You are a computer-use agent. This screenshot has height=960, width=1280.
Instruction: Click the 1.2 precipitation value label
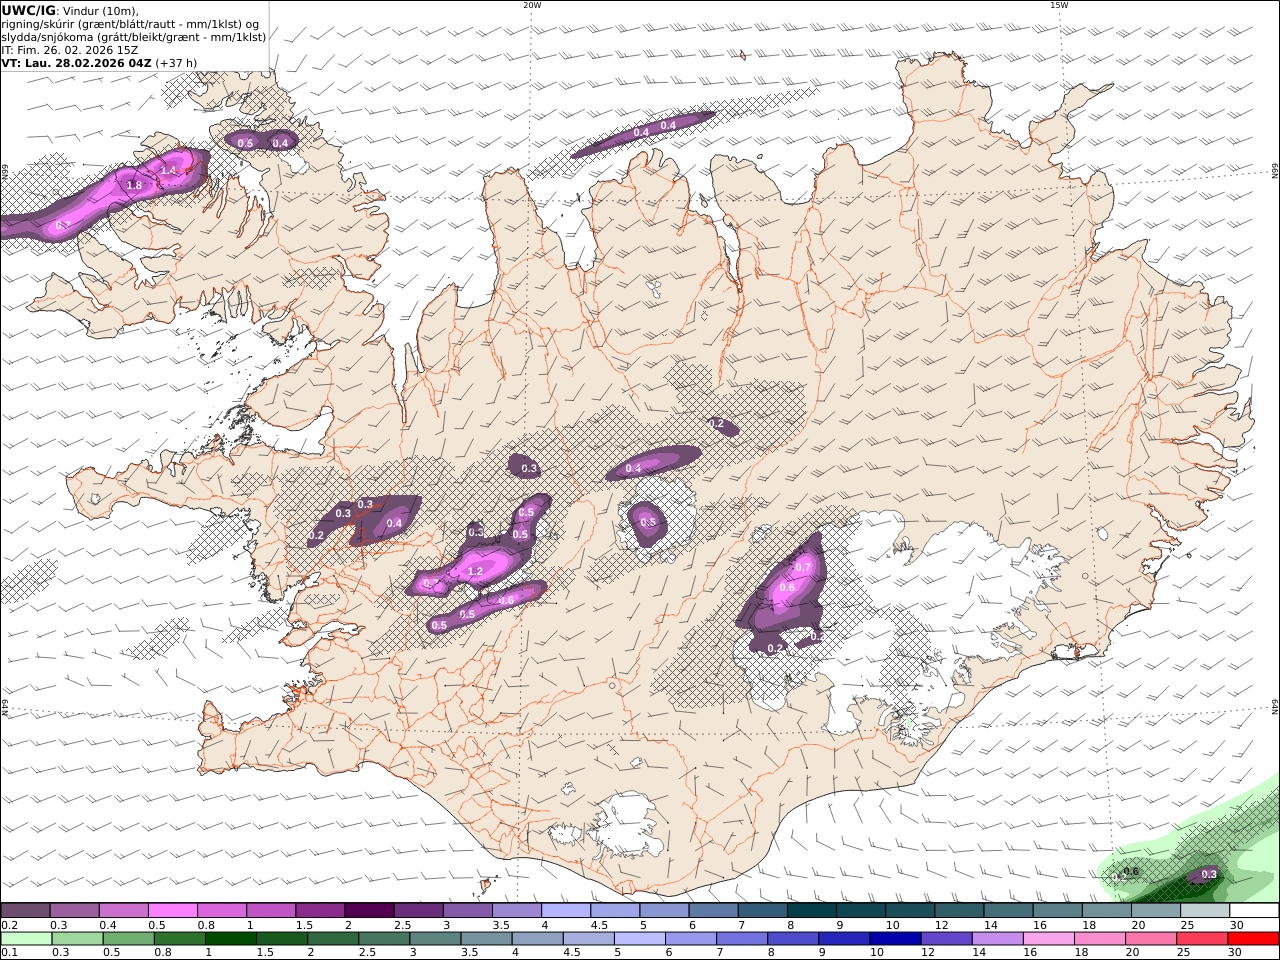point(475,571)
